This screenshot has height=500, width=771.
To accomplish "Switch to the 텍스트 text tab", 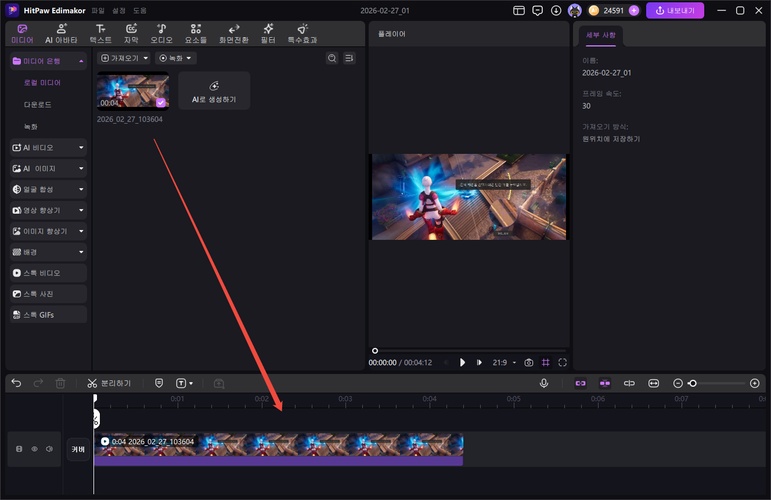I will pos(100,33).
